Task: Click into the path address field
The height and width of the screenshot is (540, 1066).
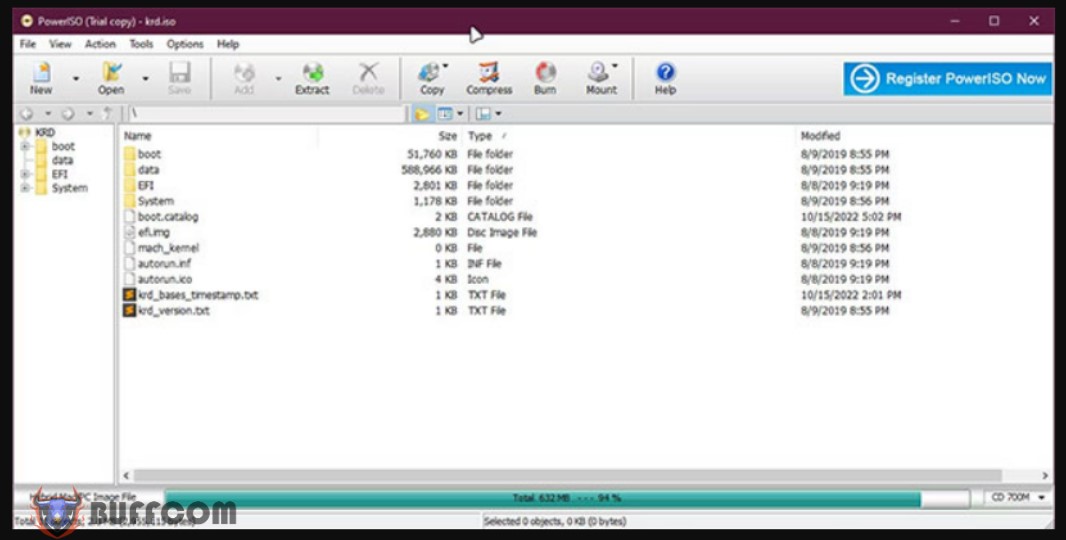Action: point(266,114)
